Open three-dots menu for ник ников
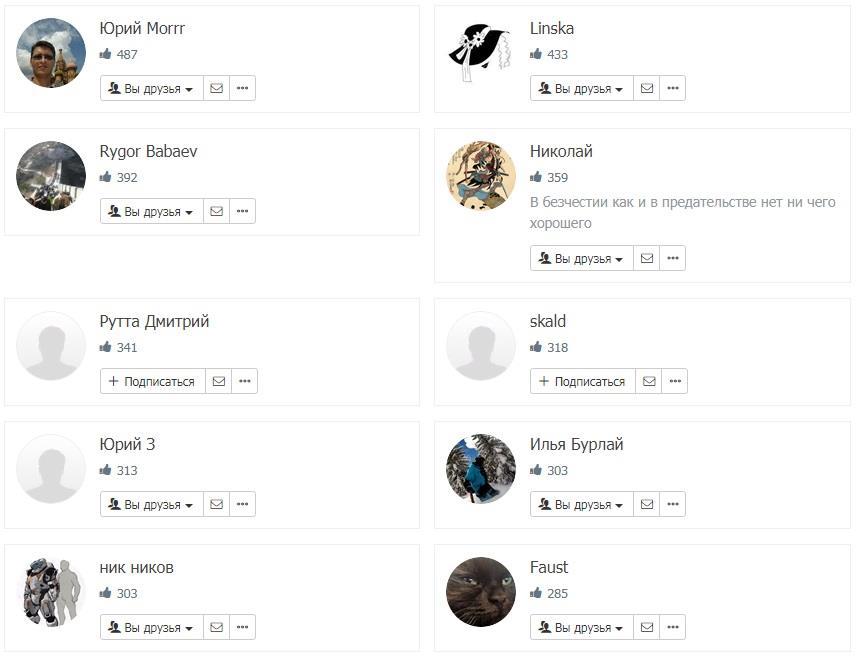859x660 pixels. 243,627
